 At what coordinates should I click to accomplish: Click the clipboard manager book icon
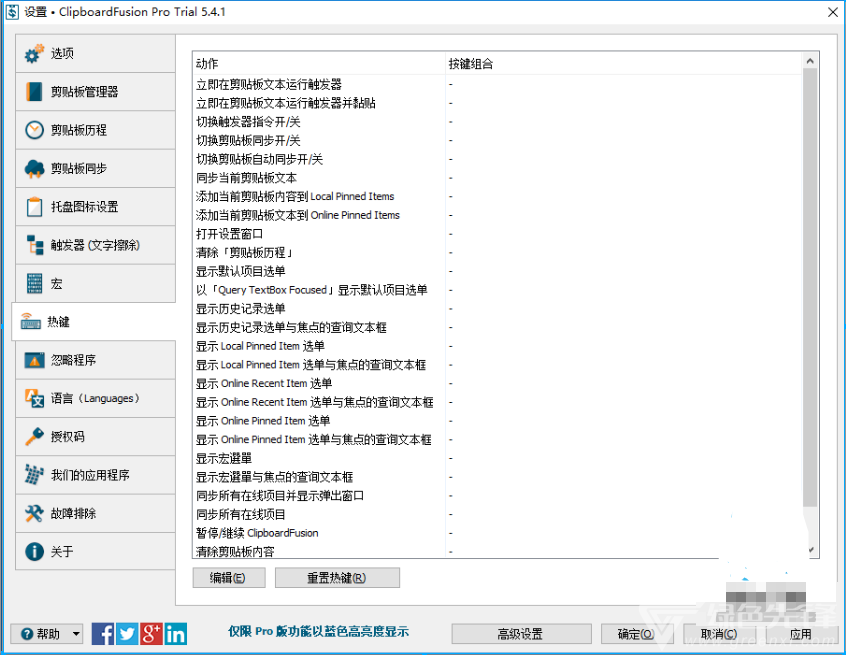(x=34, y=92)
